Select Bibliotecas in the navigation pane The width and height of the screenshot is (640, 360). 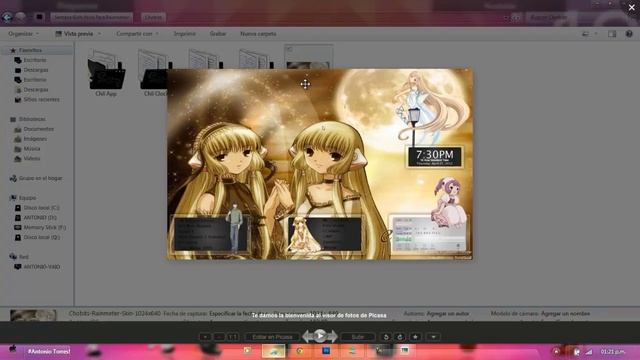pyautogui.click(x=32, y=119)
